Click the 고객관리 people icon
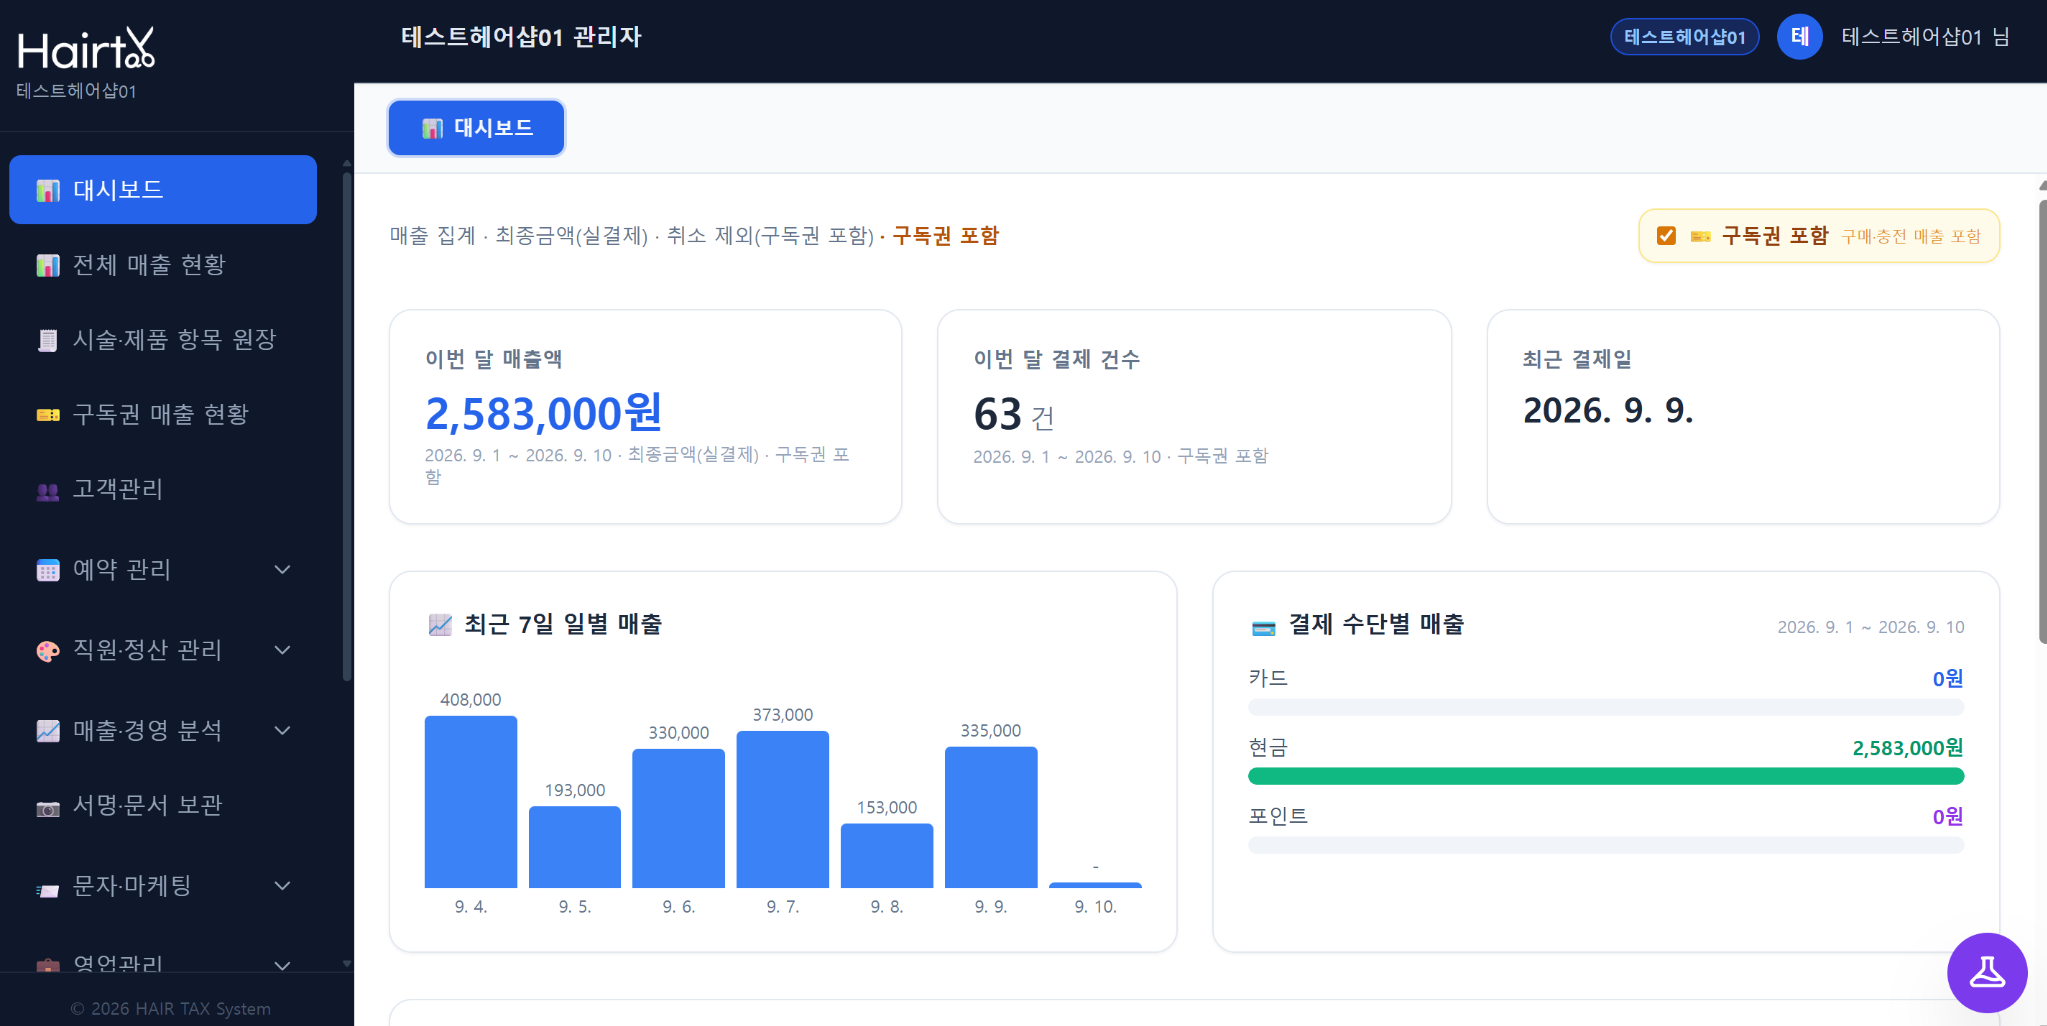2047x1026 pixels. 48,490
